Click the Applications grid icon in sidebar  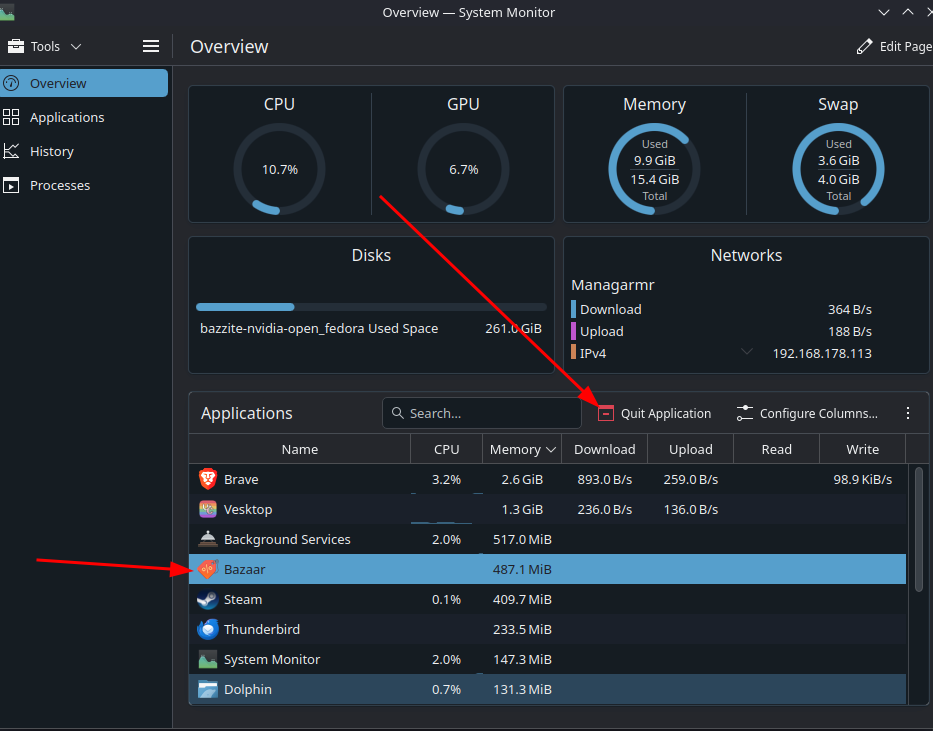[11, 117]
